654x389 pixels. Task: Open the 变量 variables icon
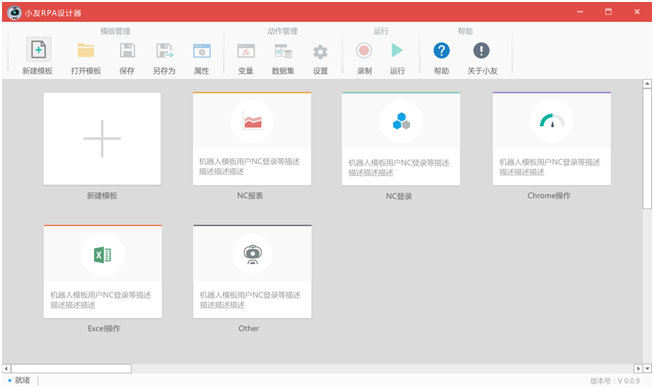coord(246,51)
